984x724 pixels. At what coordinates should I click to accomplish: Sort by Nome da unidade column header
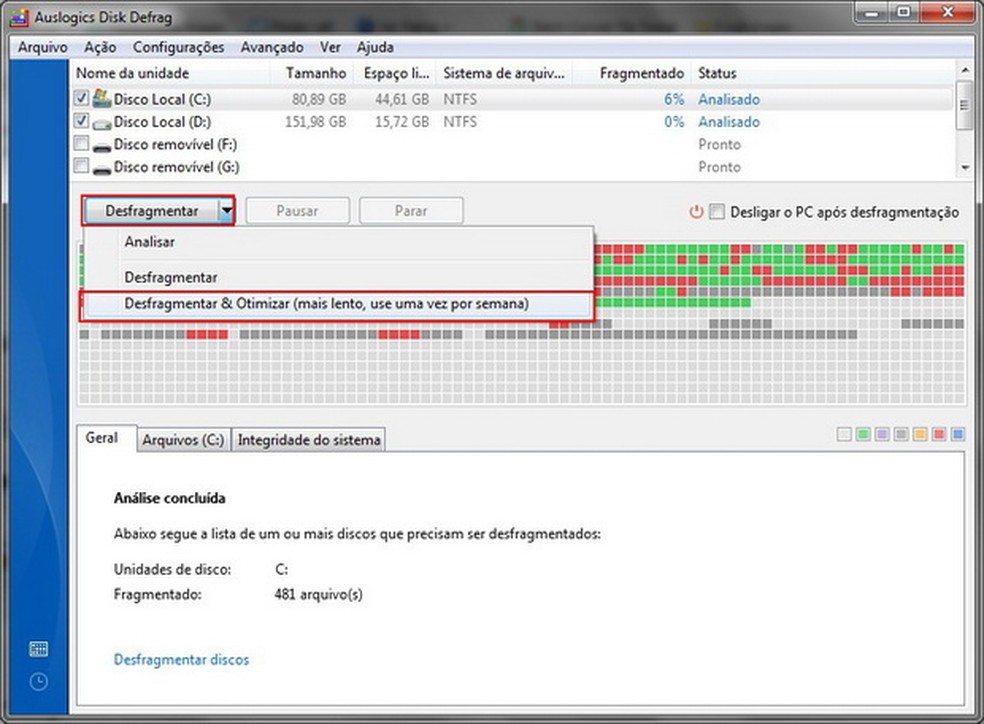170,73
